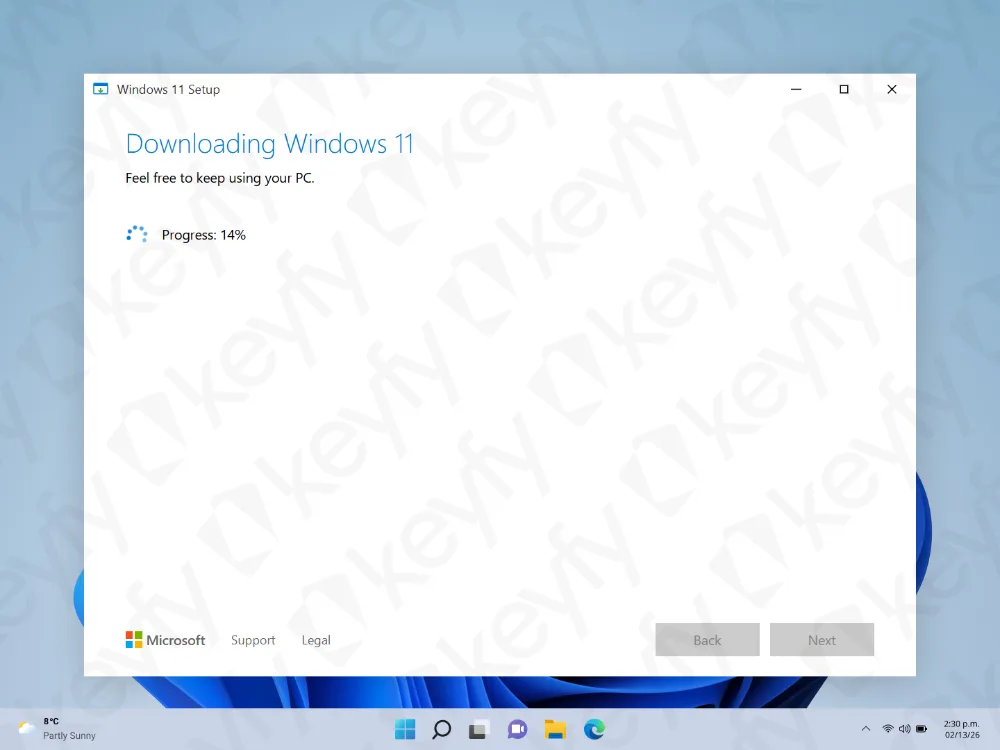Open the Chat app from taskbar
Image resolution: width=1000 pixels, height=750 pixels.
[517, 729]
